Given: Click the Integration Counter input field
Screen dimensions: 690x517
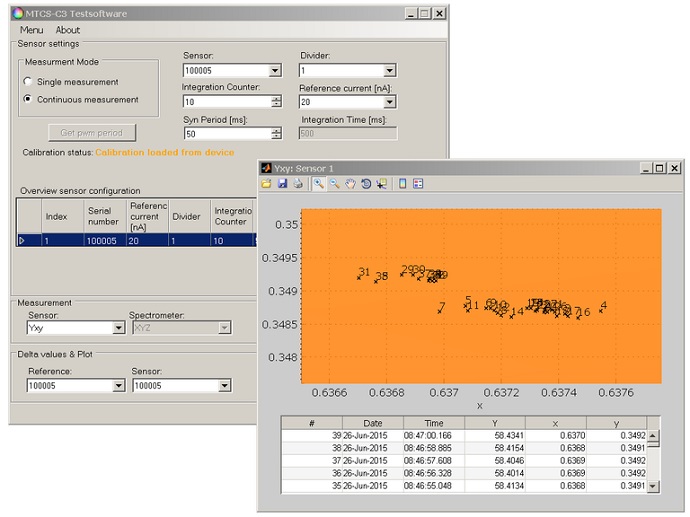Looking at the screenshot, I should [228, 102].
